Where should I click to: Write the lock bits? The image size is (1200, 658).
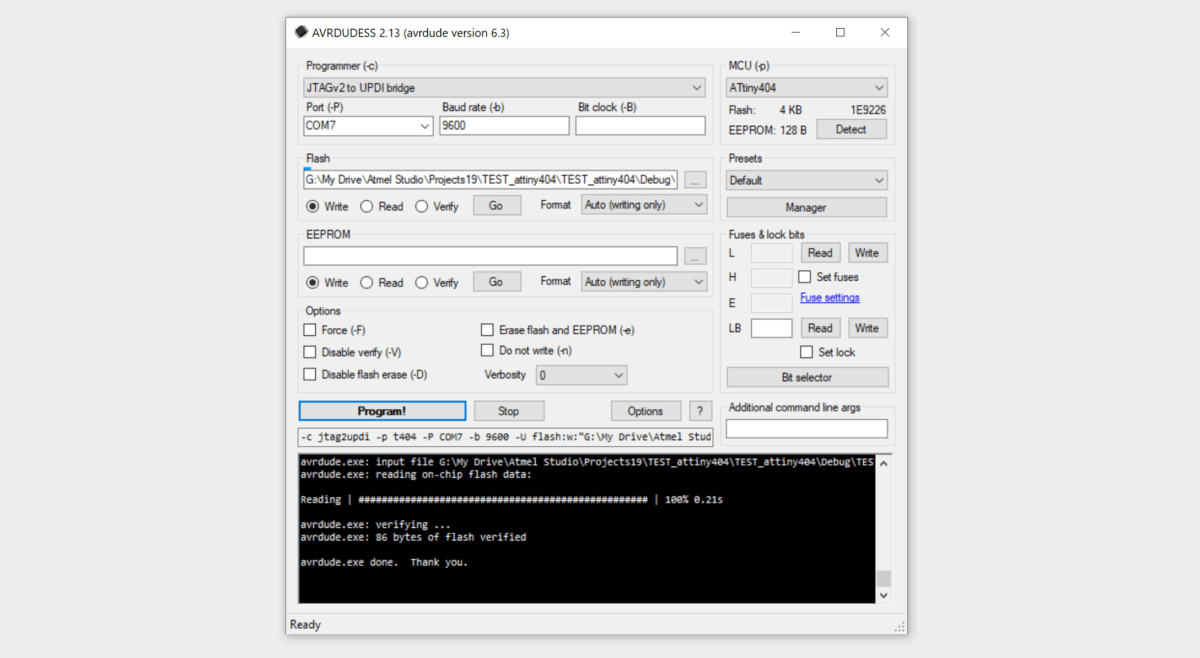point(867,328)
